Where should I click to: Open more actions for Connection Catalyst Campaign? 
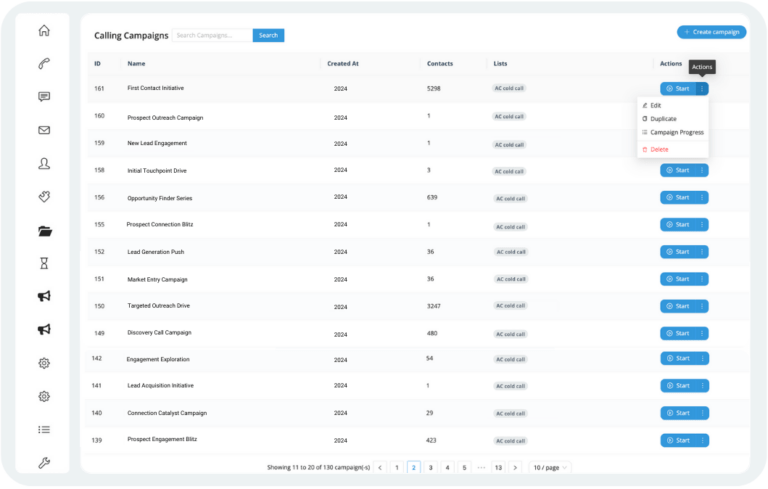(702, 413)
